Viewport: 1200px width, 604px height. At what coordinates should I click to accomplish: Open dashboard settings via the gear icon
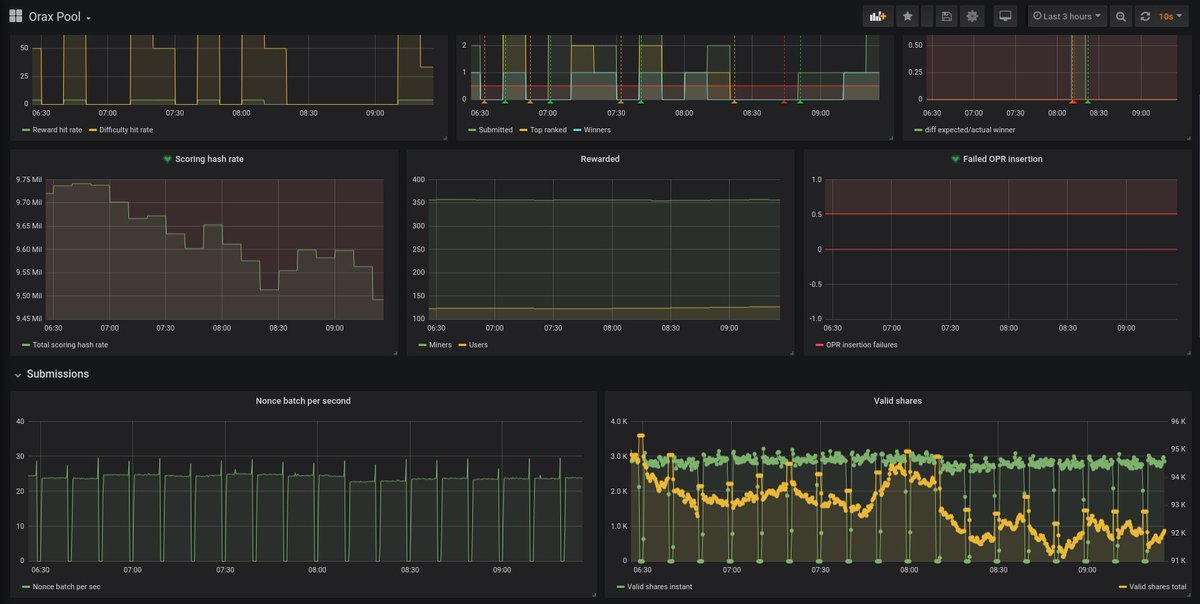972,16
